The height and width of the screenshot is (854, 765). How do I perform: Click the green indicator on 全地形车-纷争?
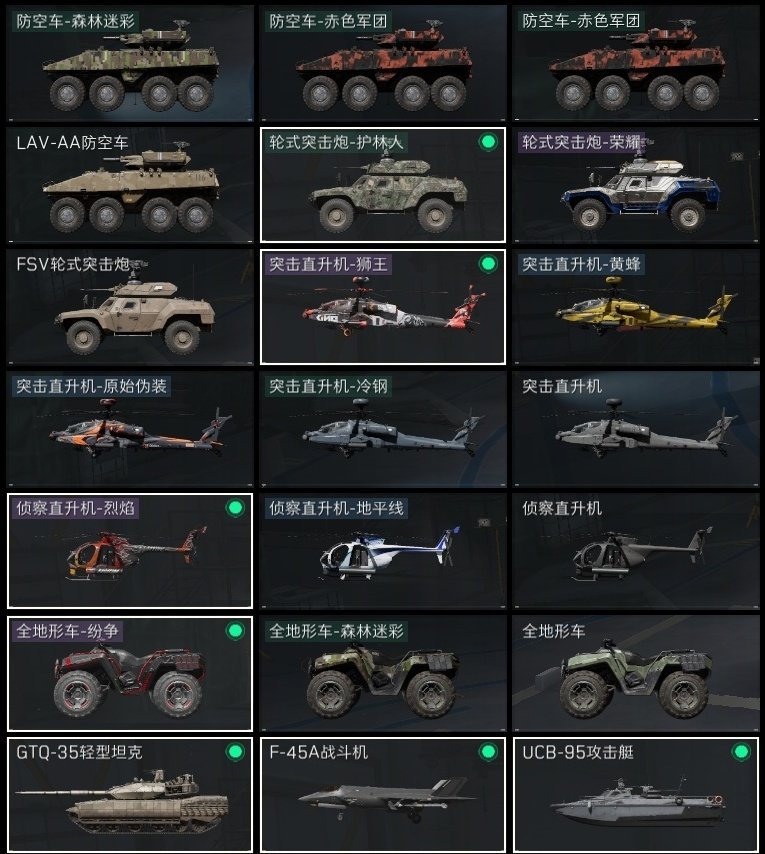tap(235, 631)
